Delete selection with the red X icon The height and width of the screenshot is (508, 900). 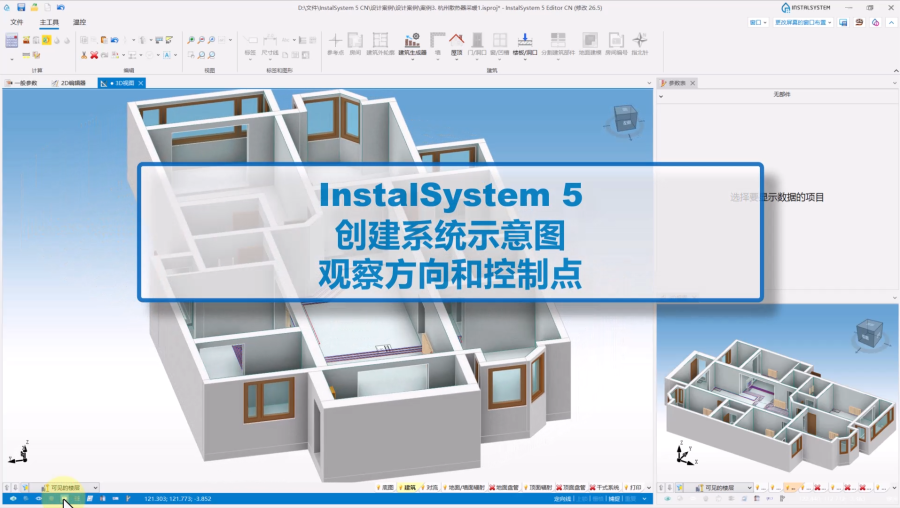94,55
